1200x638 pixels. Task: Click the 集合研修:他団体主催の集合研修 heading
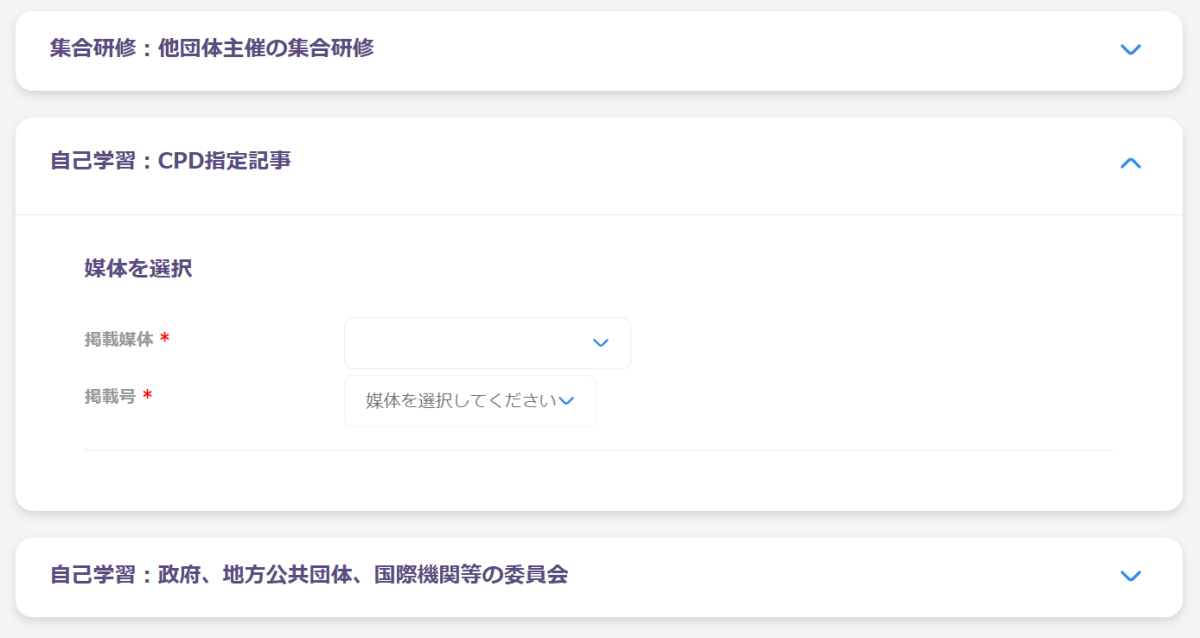click(x=212, y=48)
